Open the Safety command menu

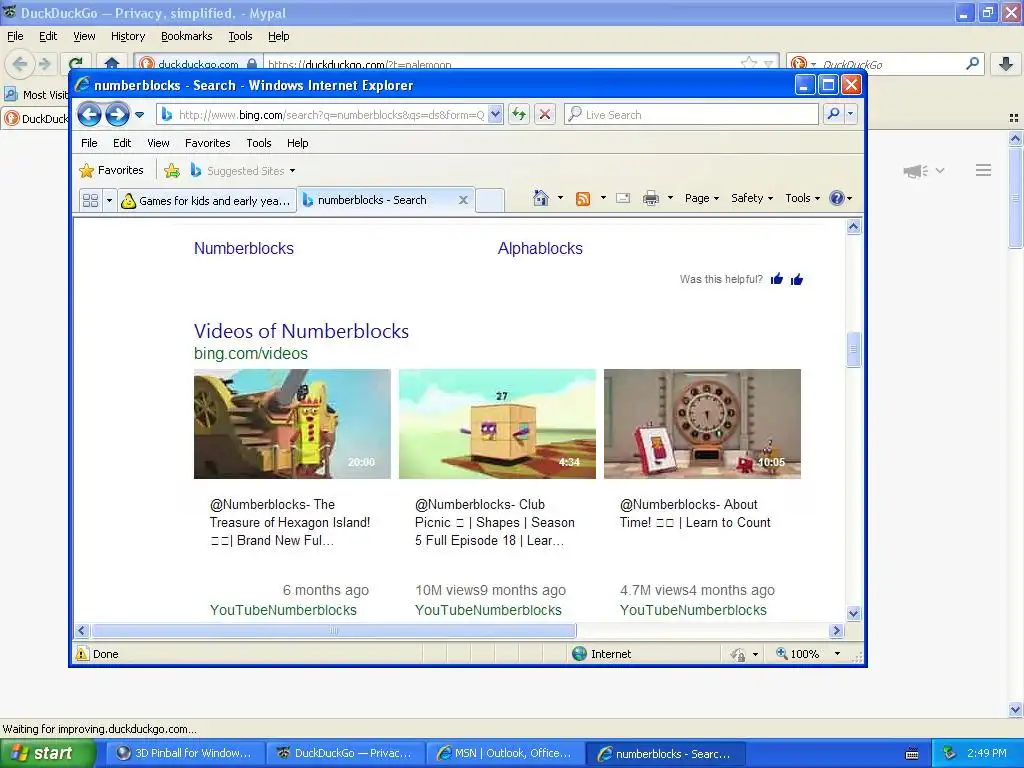pos(752,198)
